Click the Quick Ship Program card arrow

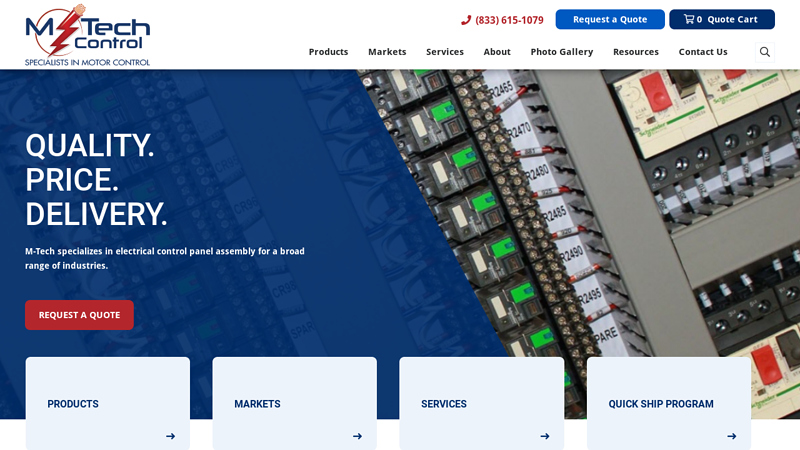click(x=731, y=436)
